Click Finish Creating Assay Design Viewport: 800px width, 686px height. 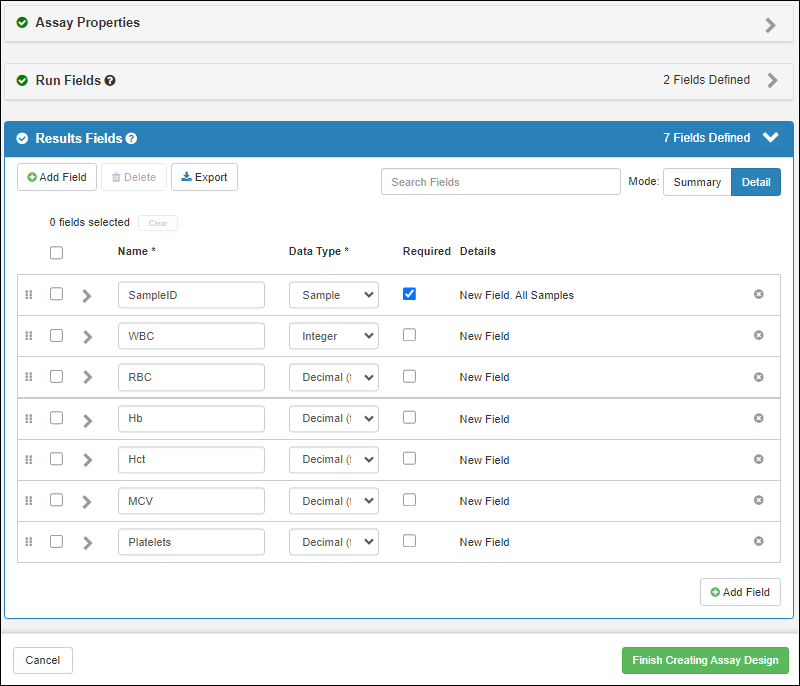click(x=705, y=660)
